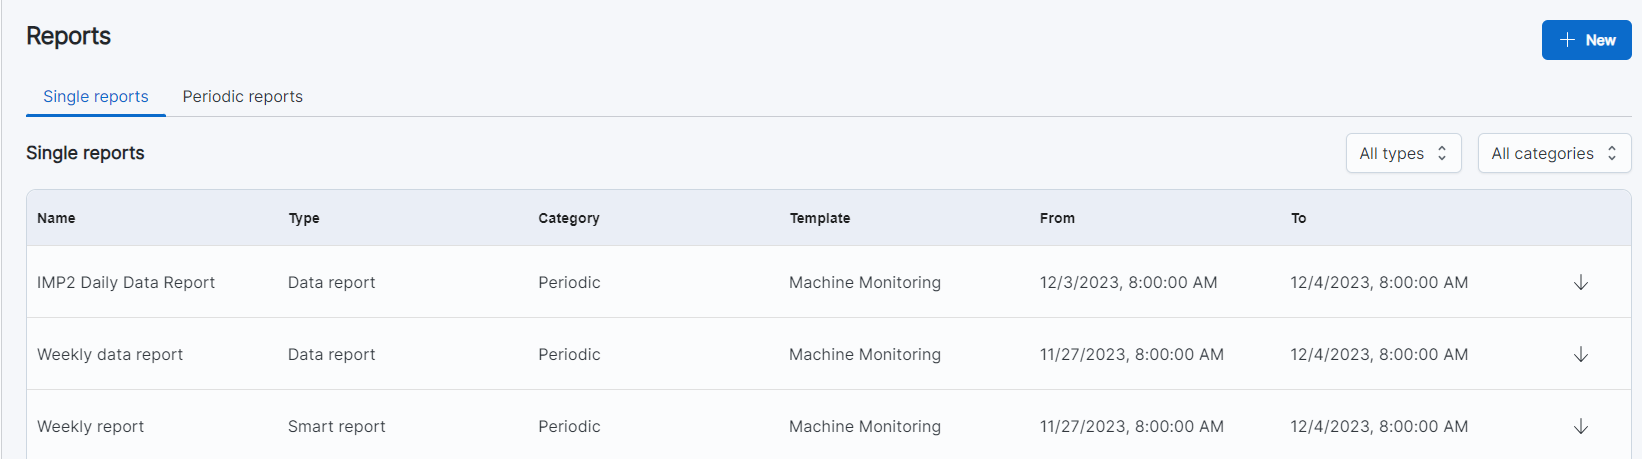Open the All categories filter dropdown
Image resolution: width=1642 pixels, height=459 pixels.
(x=1554, y=153)
